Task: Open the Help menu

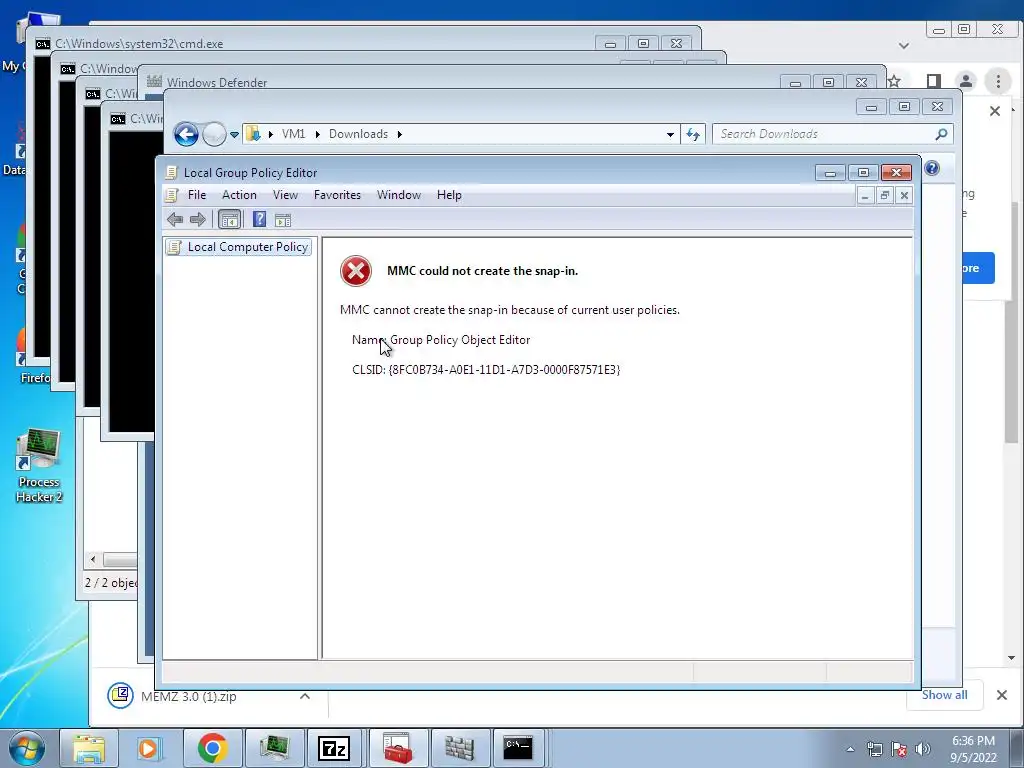Action: (x=449, y=195)
